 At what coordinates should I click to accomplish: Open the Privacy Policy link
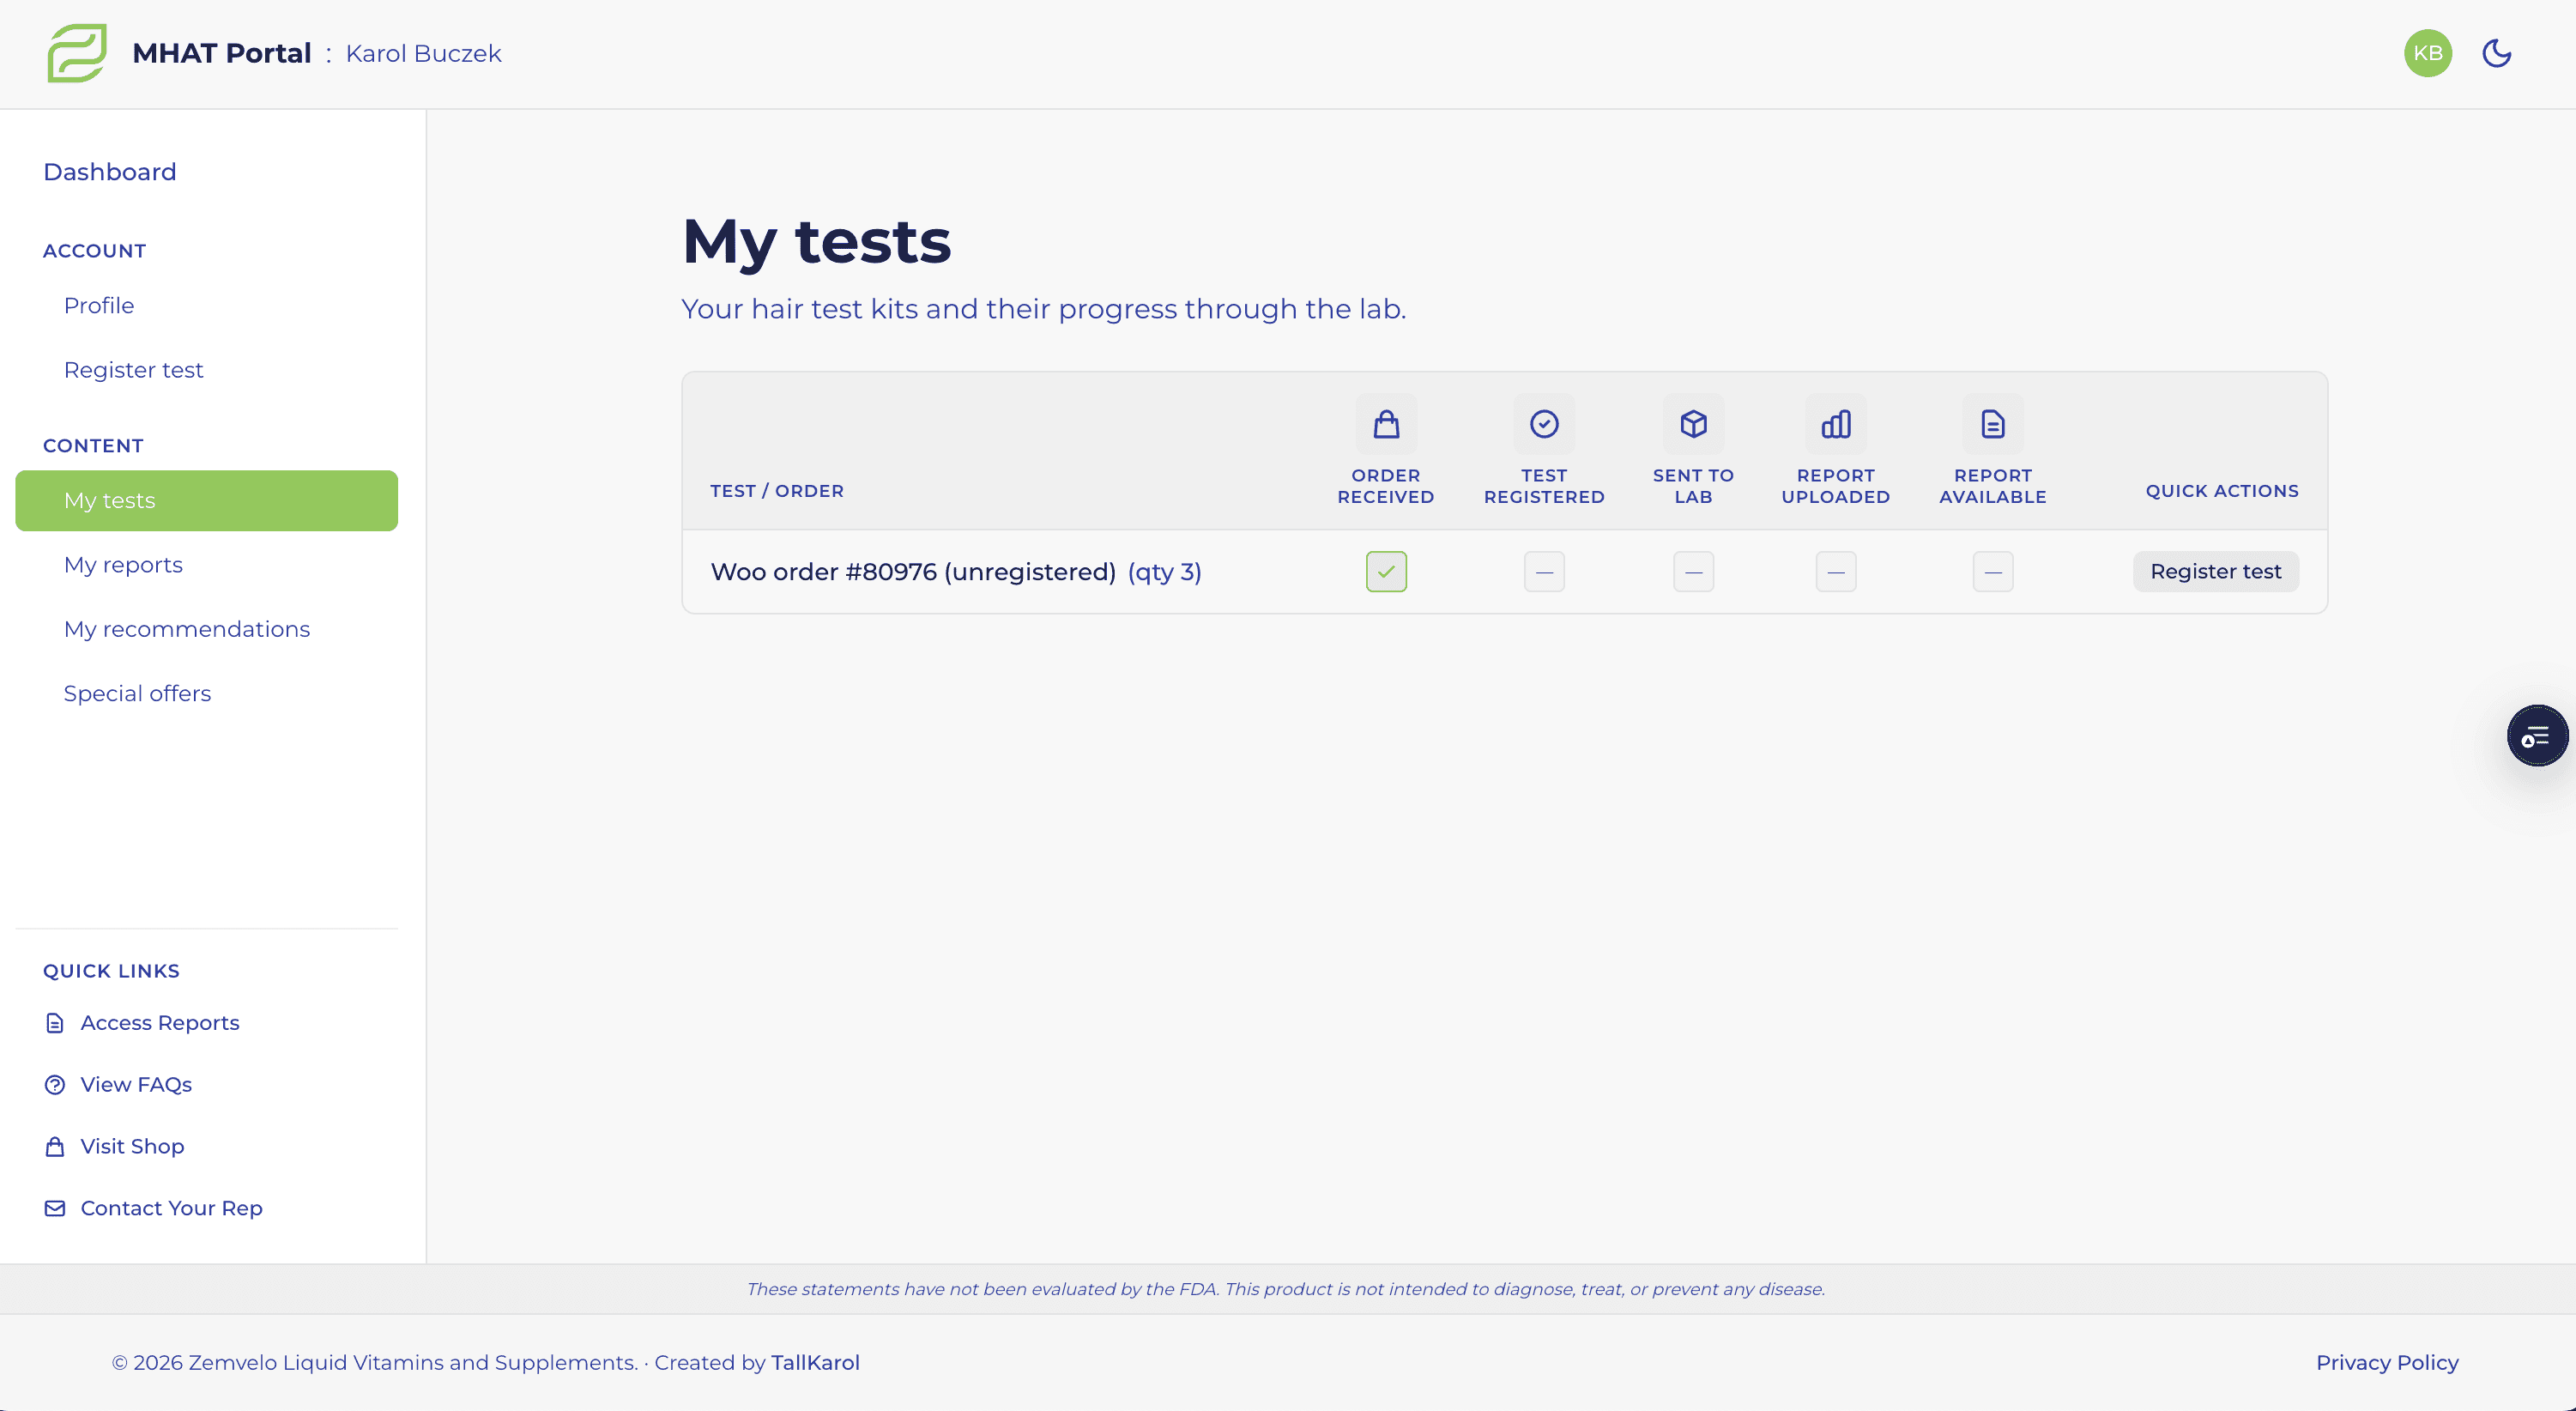[x=2386, y=1362]
